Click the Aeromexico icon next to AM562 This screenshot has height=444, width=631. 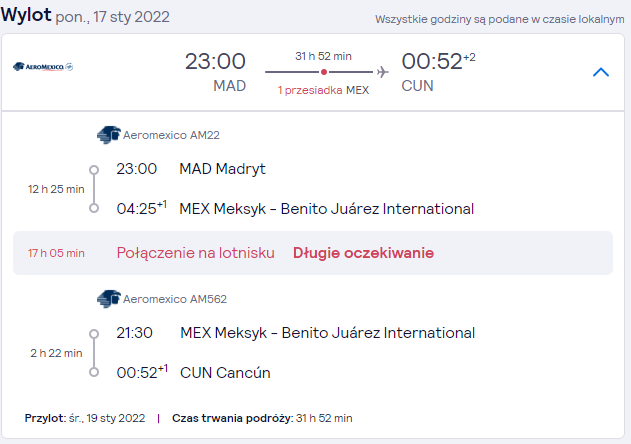pos(109,299)
